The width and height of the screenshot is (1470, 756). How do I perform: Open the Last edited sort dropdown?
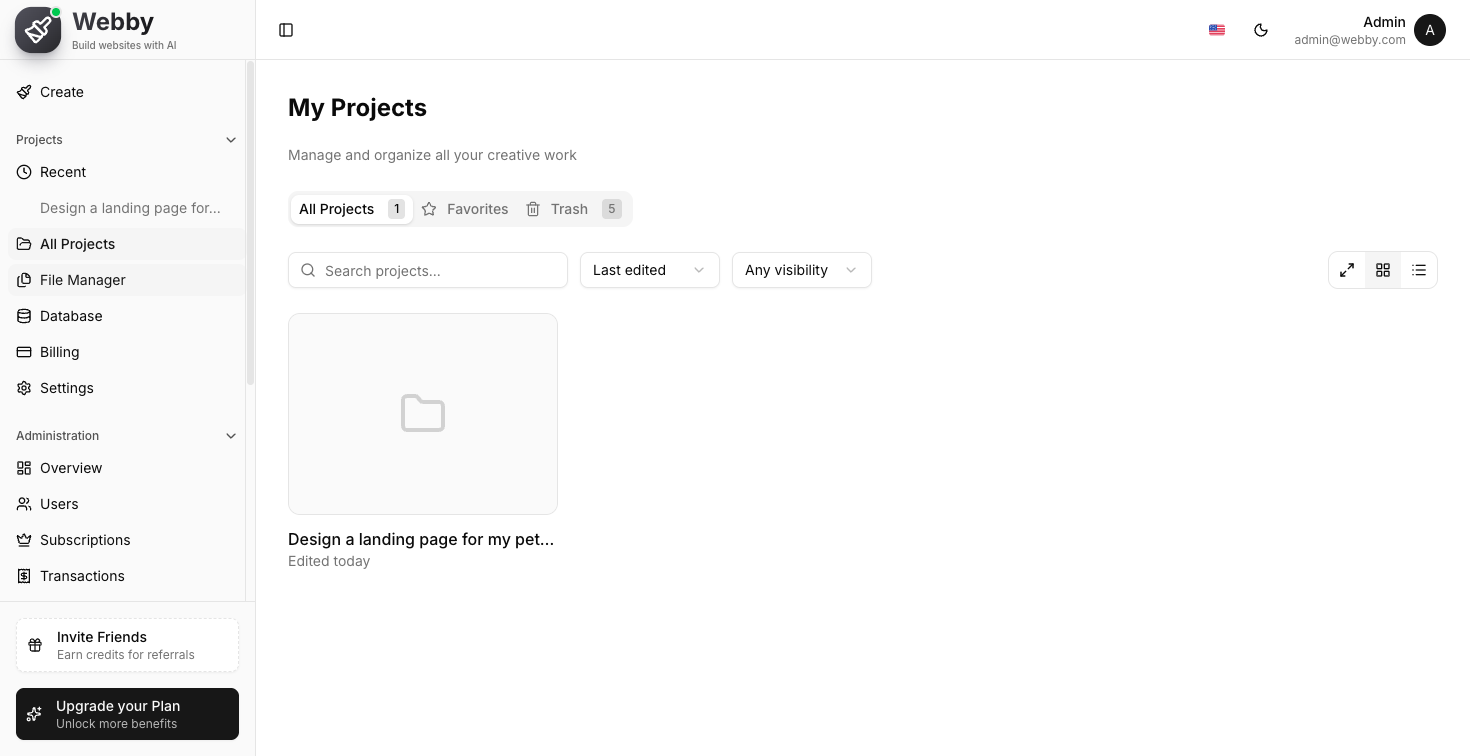click(x=650, y=270)
